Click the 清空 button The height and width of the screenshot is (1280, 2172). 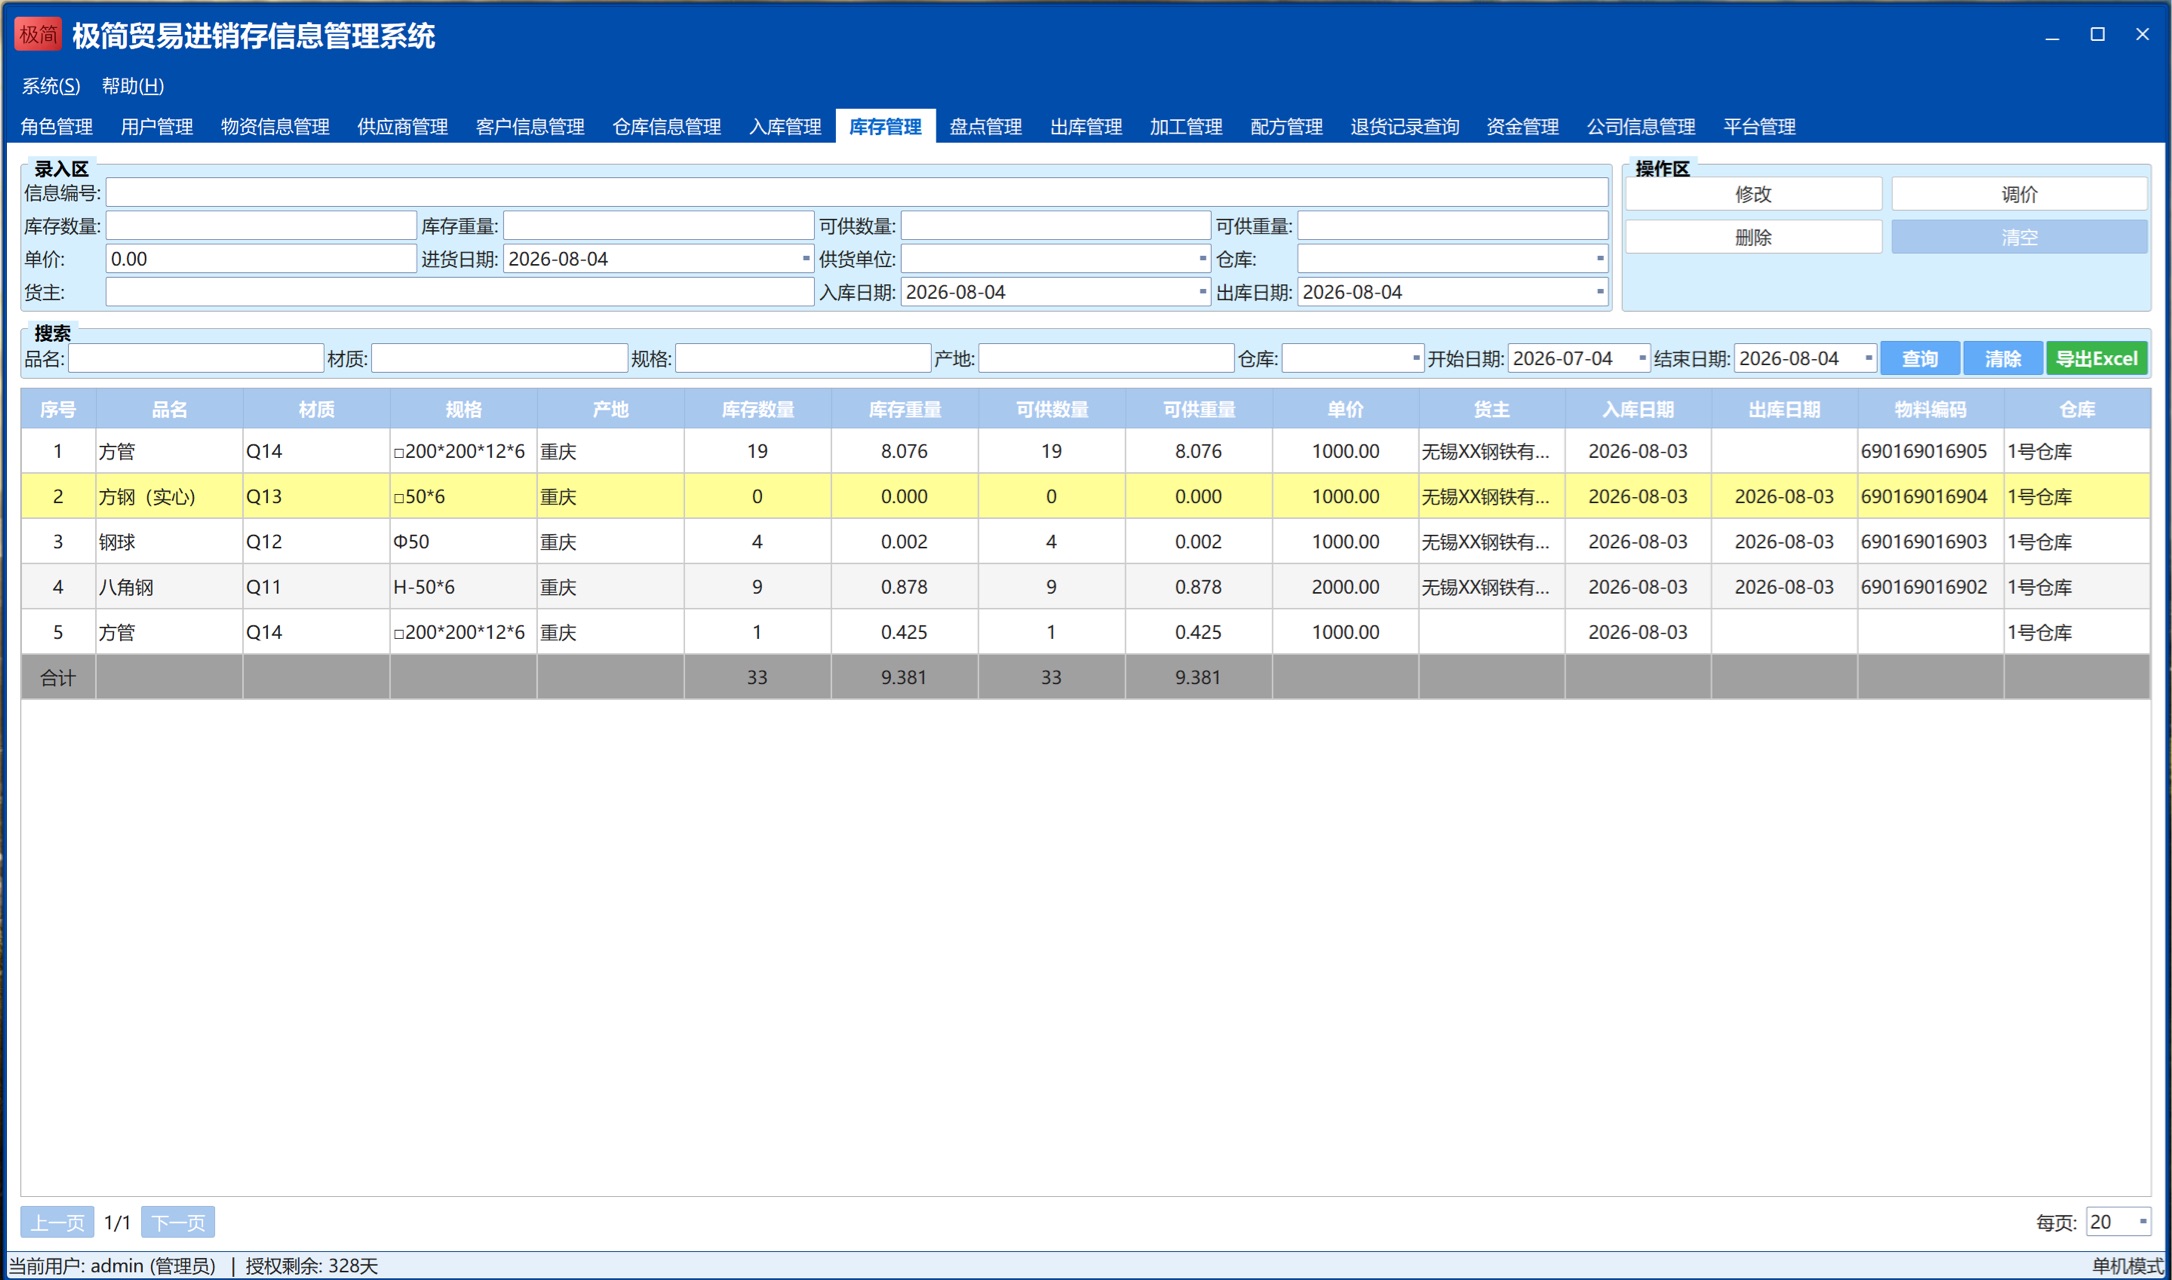pyautogui.click(x=2019, y=237)
